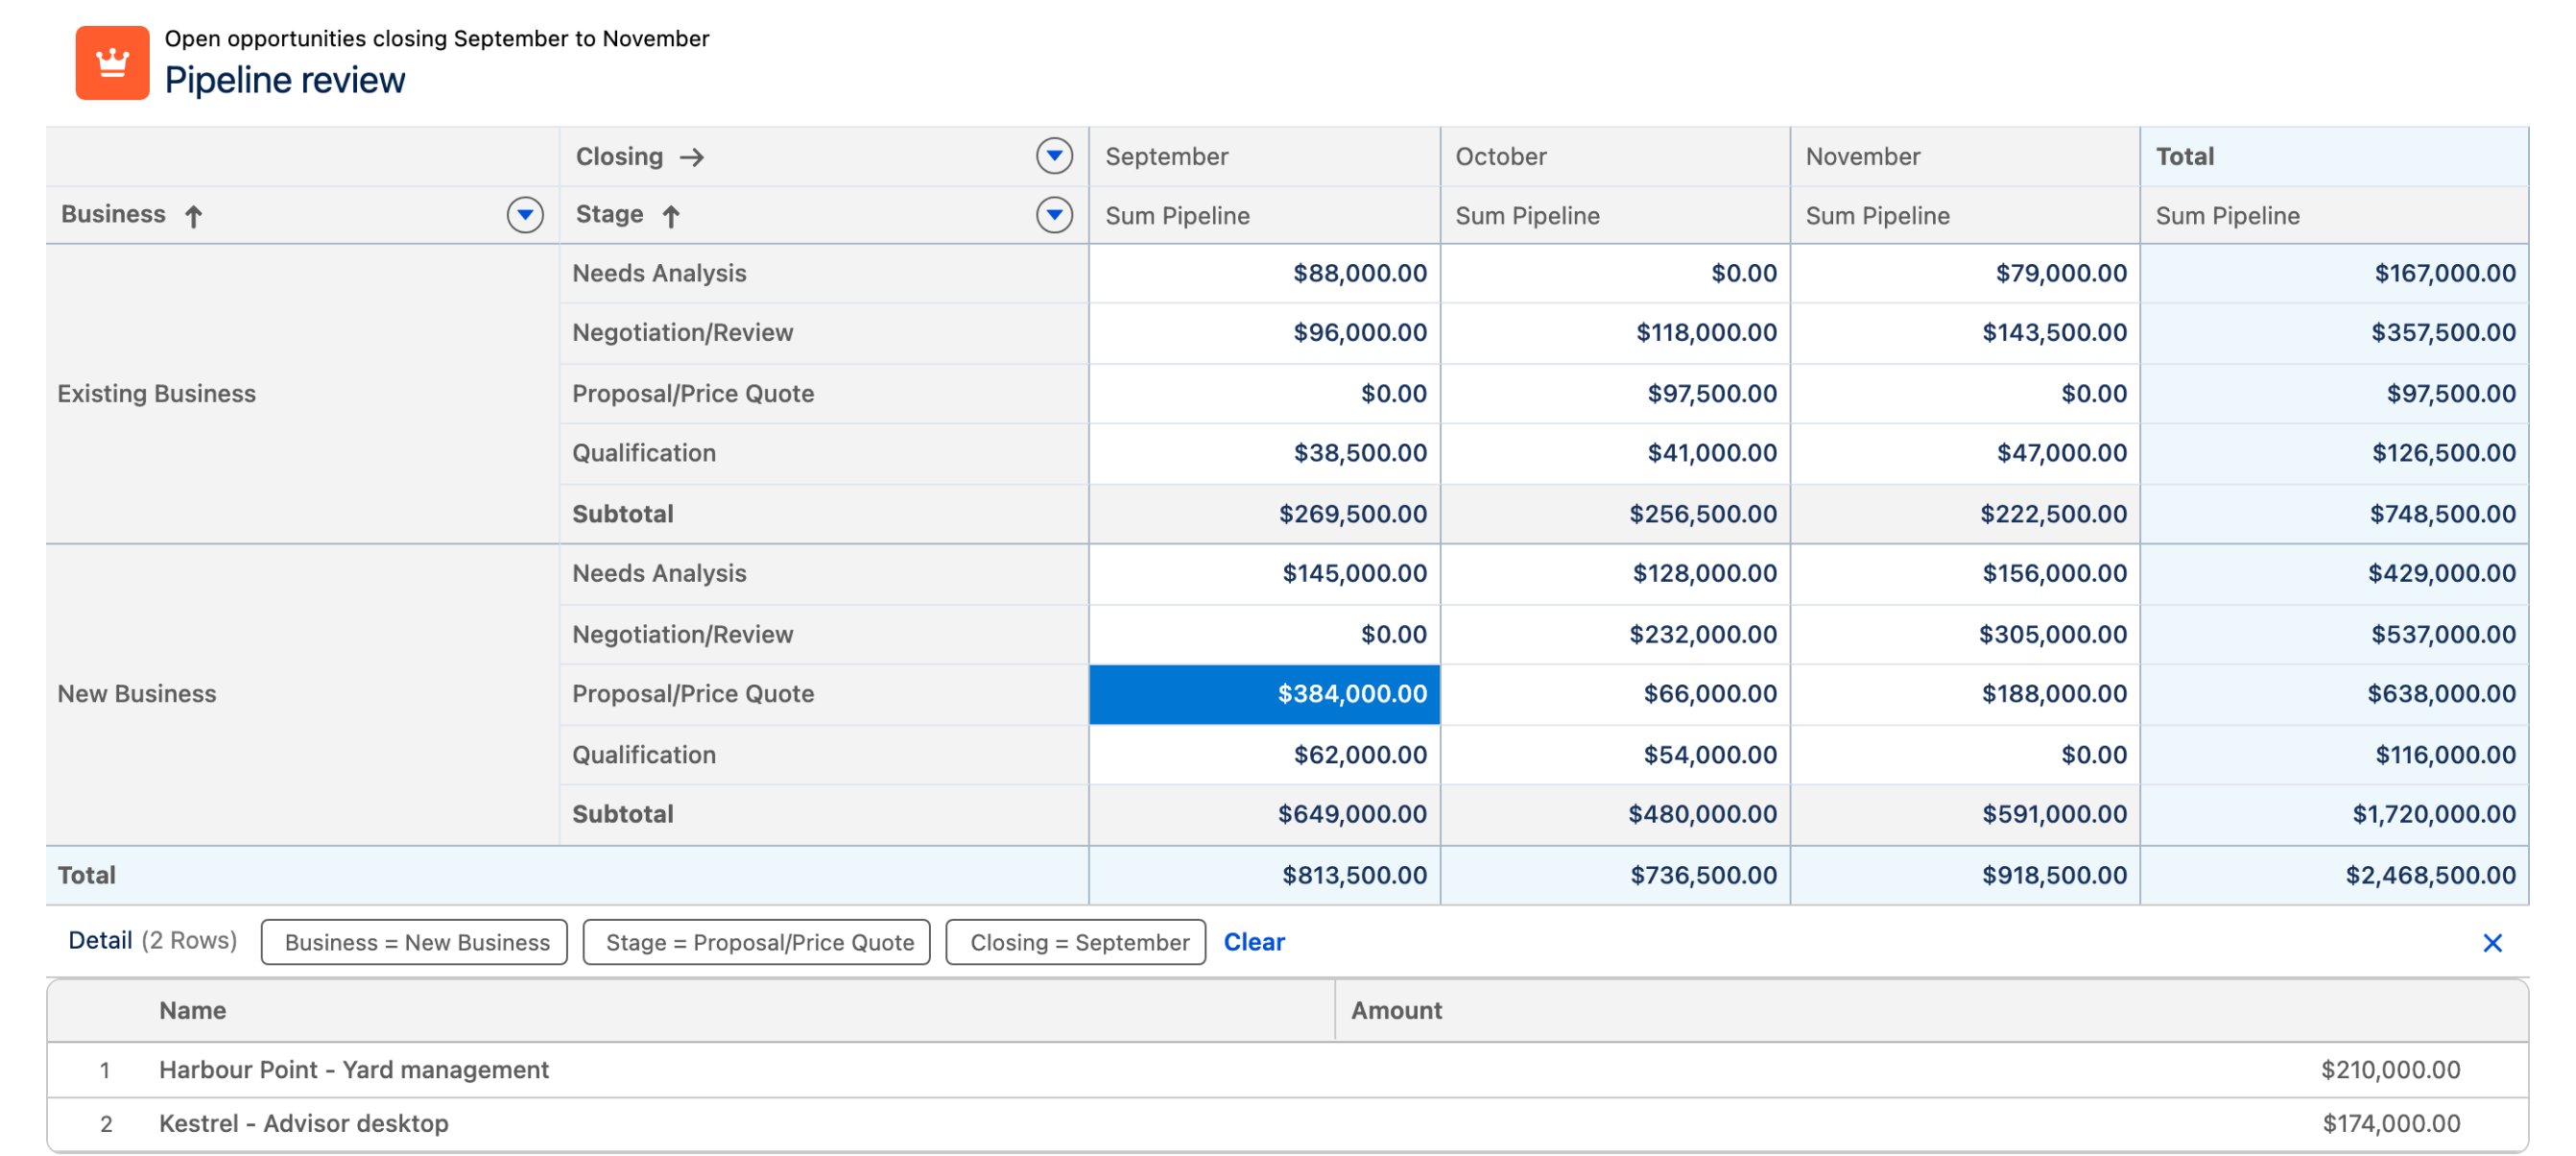The height and width of the screenshot is (1156, 2576).
Task: Click New Business subtotal $649,000.00
Action: click(x=1264, y=815)
